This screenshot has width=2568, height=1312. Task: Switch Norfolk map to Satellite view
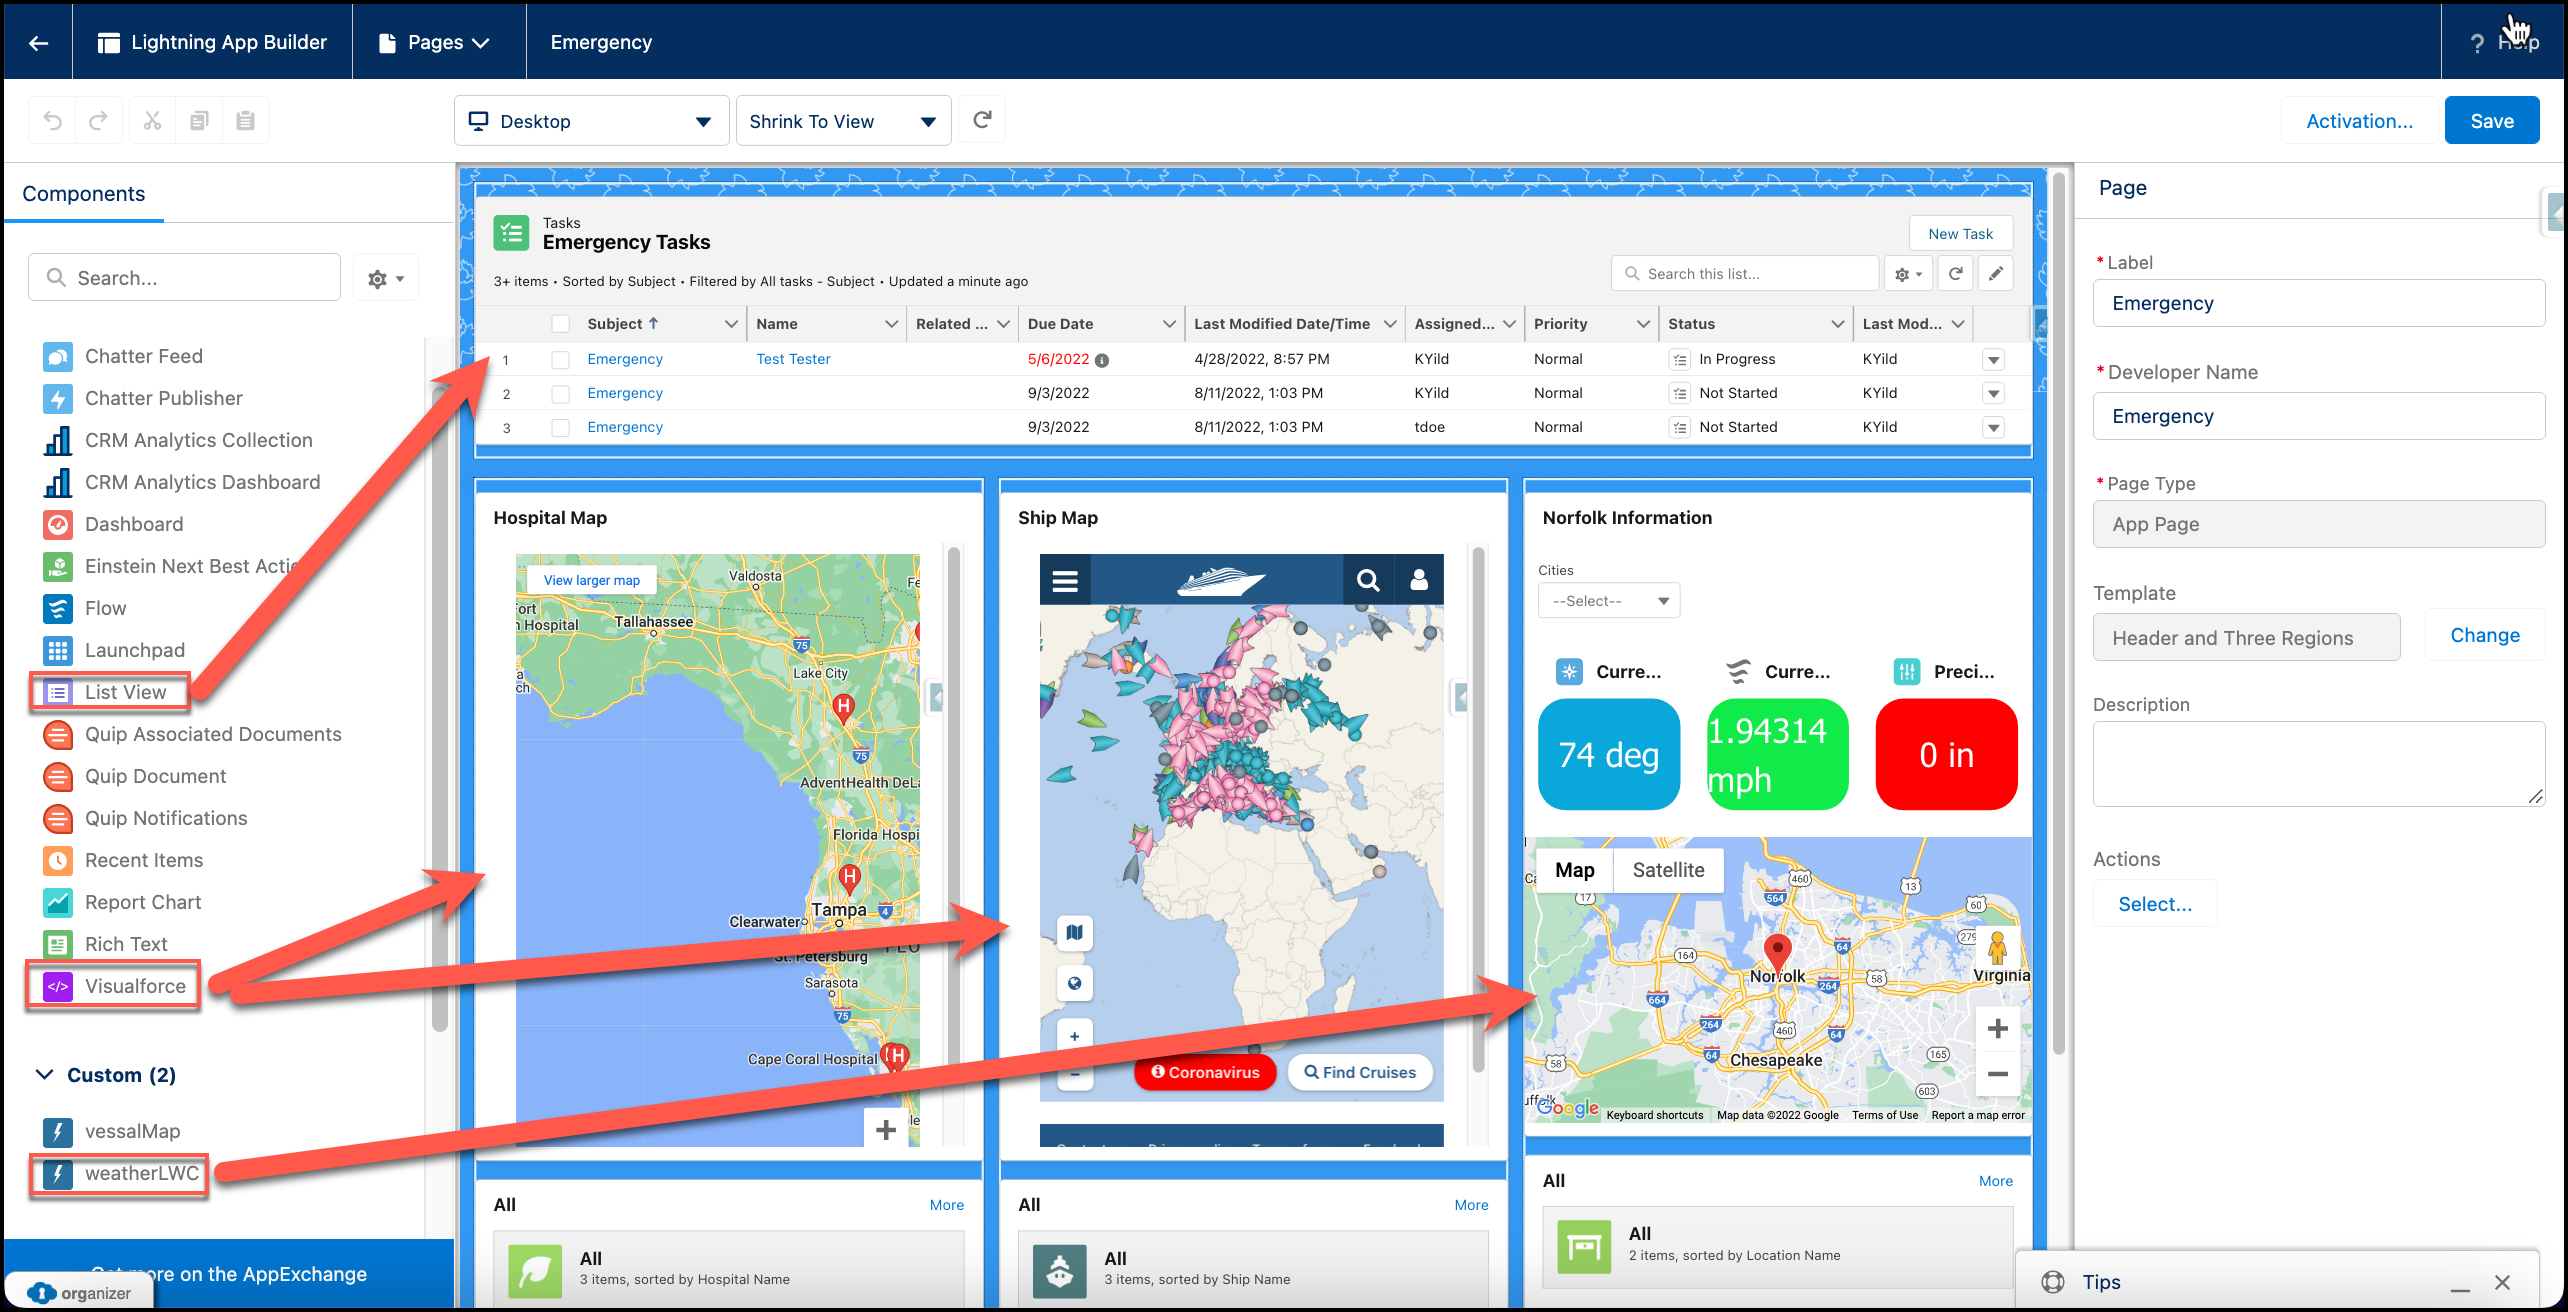(1668, 870)
